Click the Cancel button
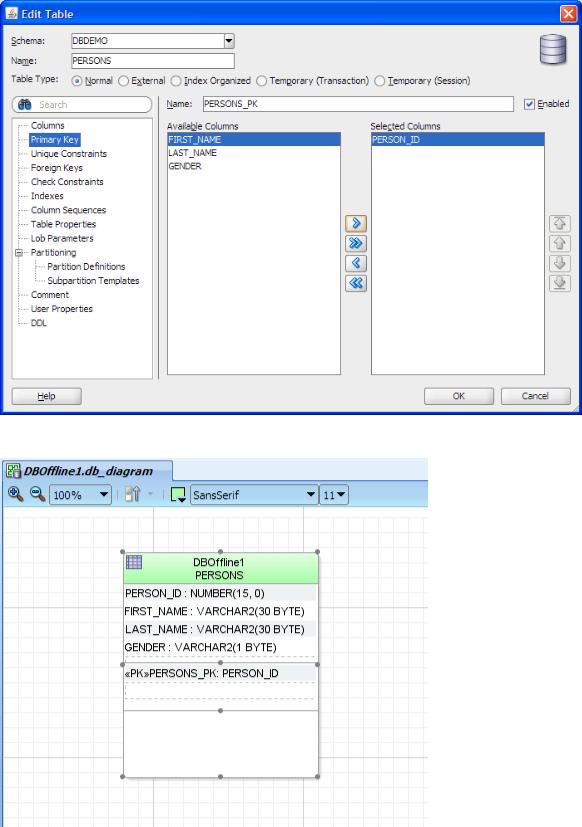This screenshot has height=827, width=582. 536,396
